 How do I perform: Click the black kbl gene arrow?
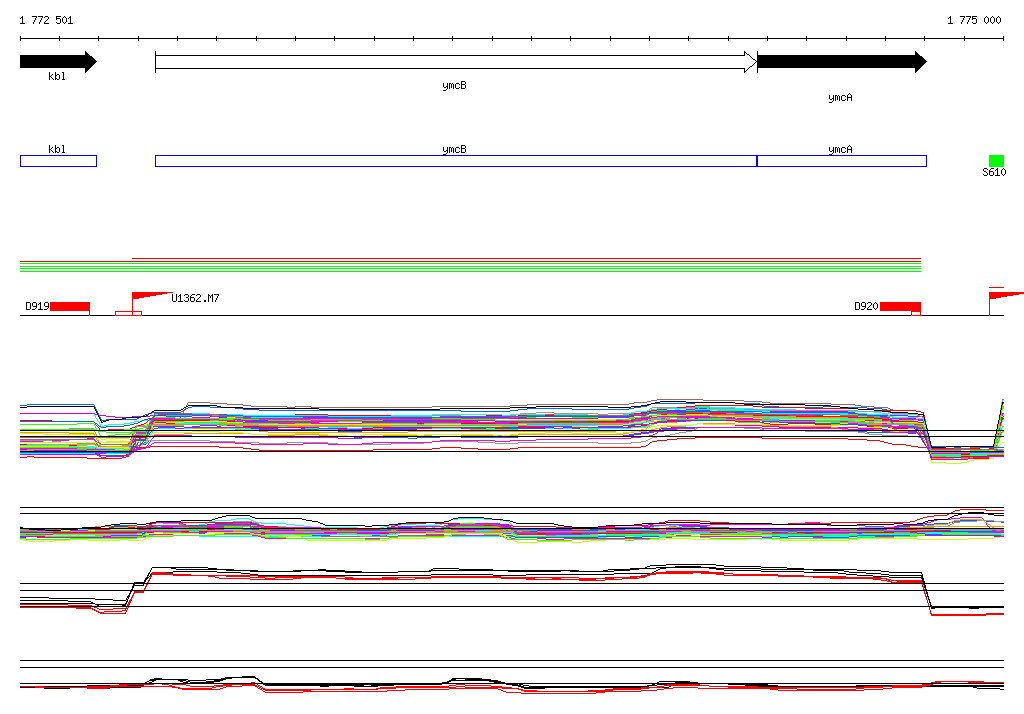pyautogui.click(x=57, y=62)
